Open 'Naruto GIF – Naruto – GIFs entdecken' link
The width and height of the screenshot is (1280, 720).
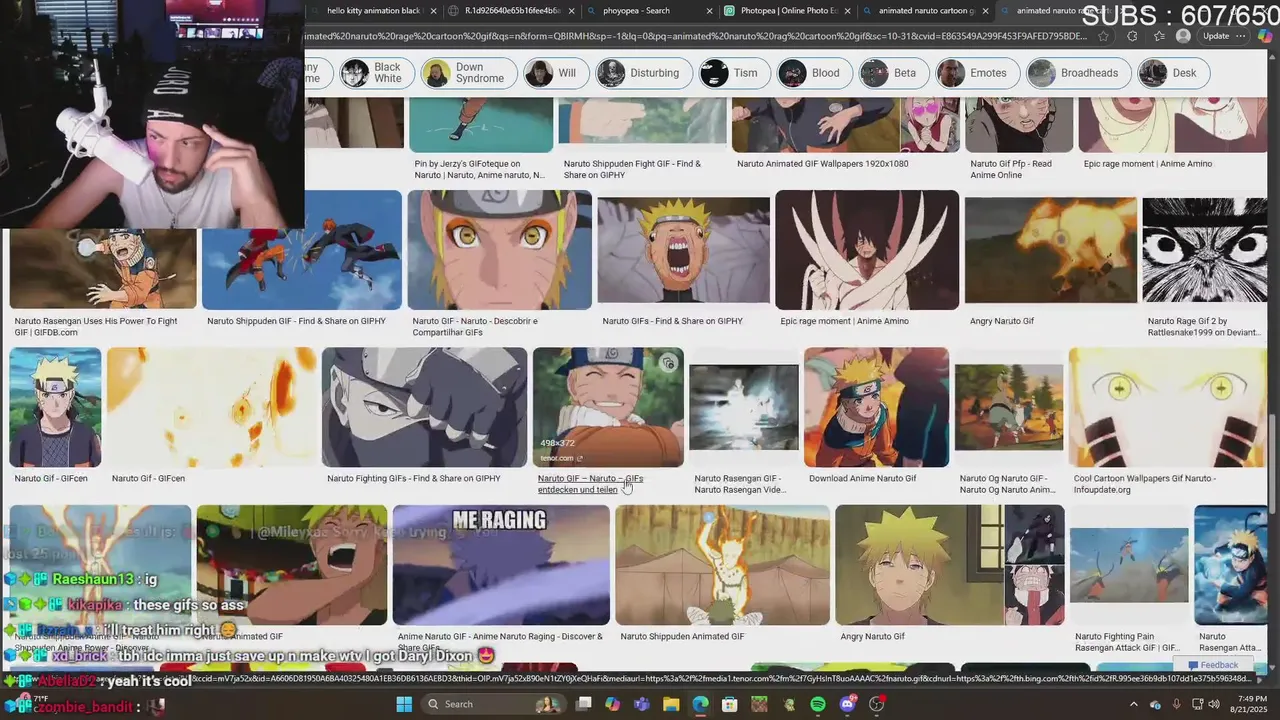point(590,484)
